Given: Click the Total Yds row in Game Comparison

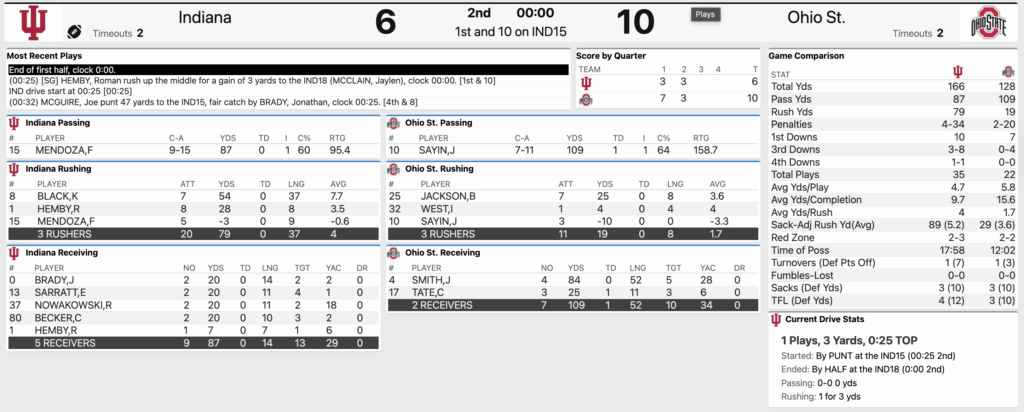Looking at the screenshot, I should [890, 86].
